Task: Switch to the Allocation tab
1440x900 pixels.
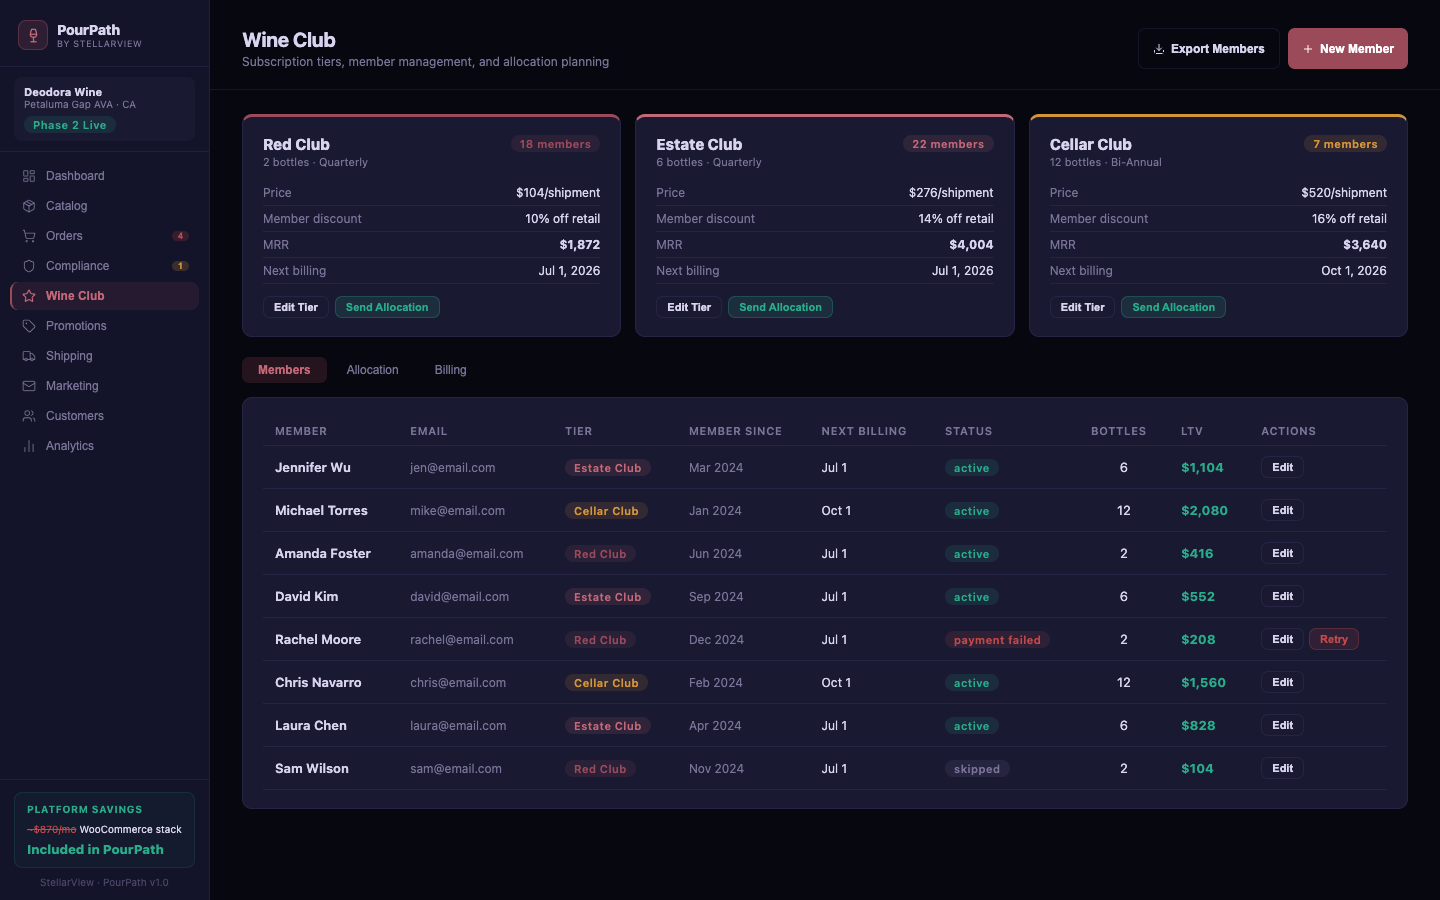Action: [372, 370]
